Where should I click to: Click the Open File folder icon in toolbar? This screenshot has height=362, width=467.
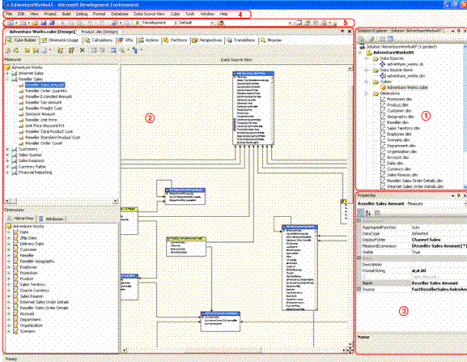tap(35, 23)
